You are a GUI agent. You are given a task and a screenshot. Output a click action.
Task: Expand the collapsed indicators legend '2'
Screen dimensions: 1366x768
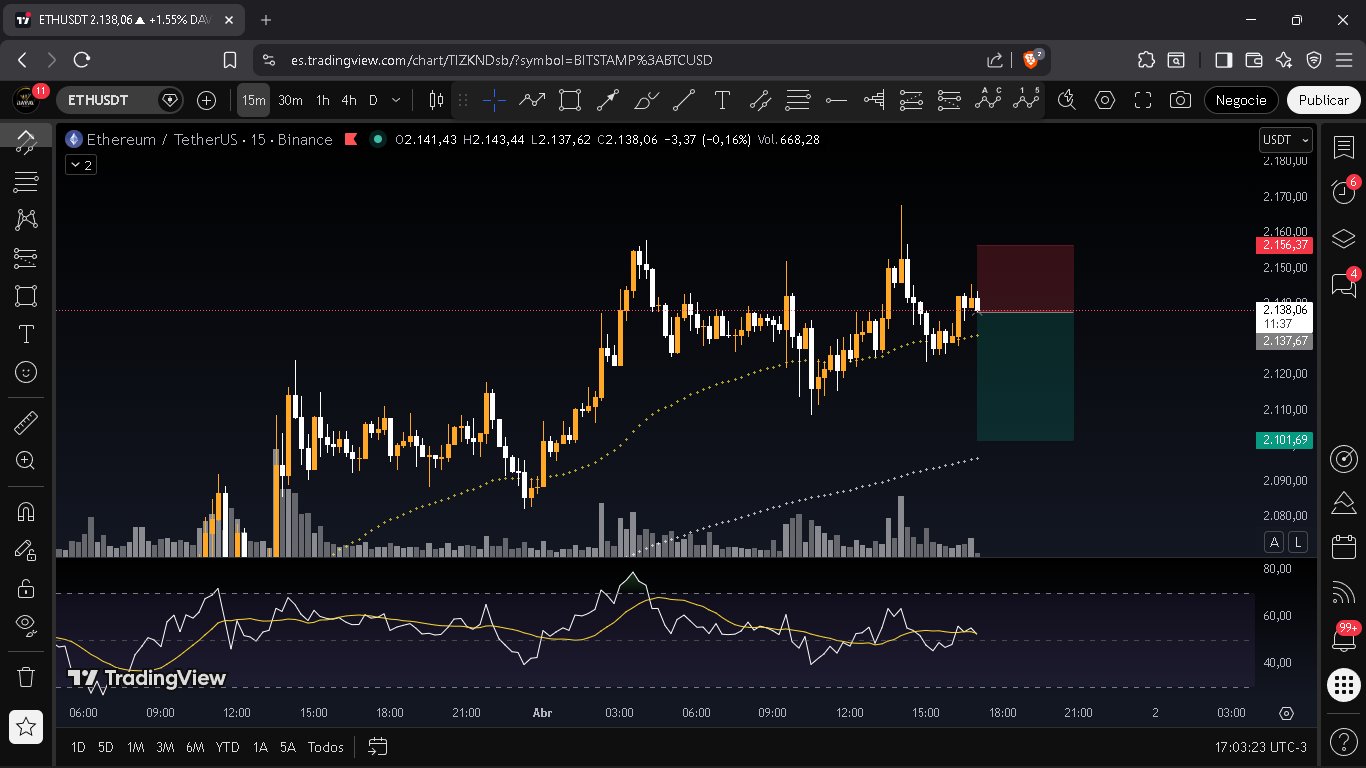pos(80,165)
